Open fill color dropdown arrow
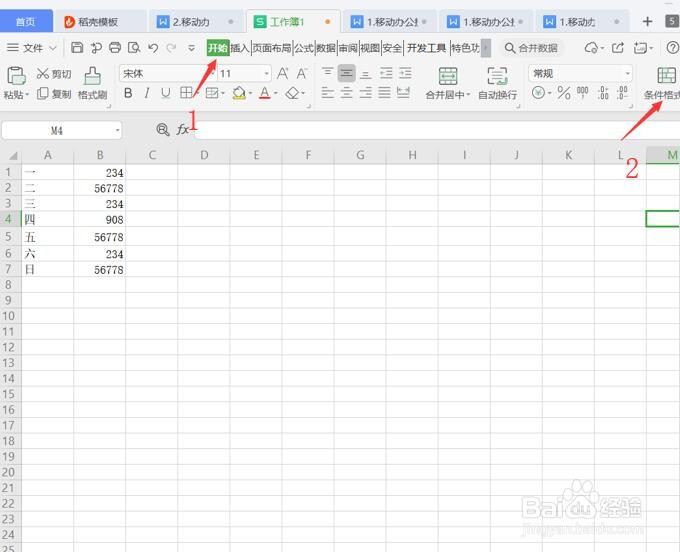Image resolution: width=680 pixels, height=552 pixels. (x=250, y=93)
